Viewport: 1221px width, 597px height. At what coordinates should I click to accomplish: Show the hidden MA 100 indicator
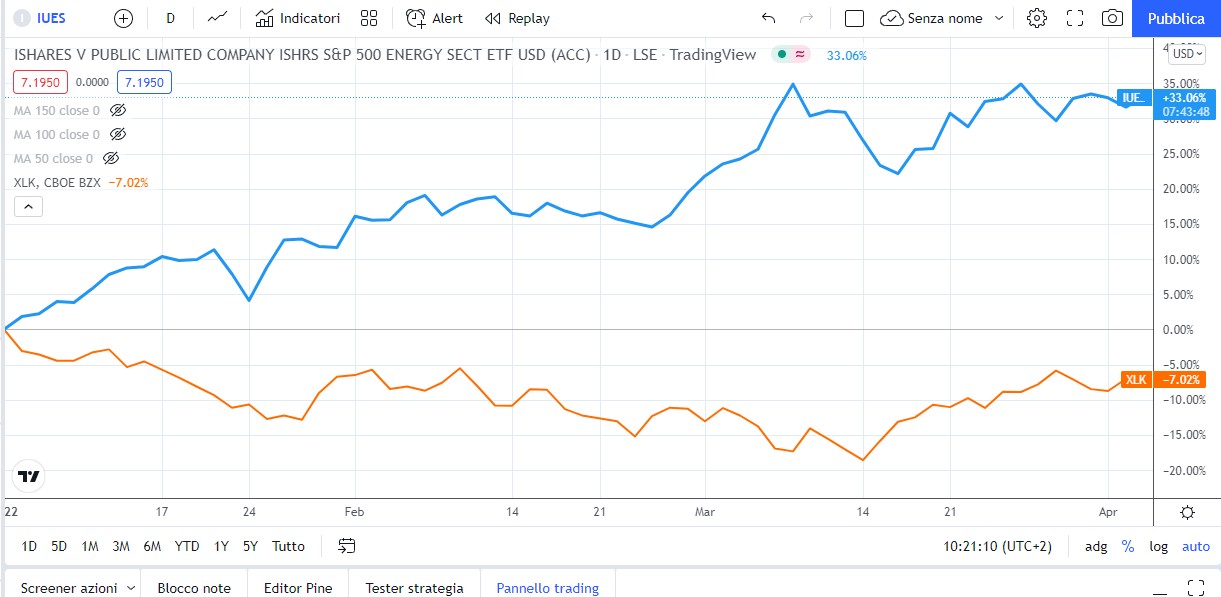click(118, 134)
